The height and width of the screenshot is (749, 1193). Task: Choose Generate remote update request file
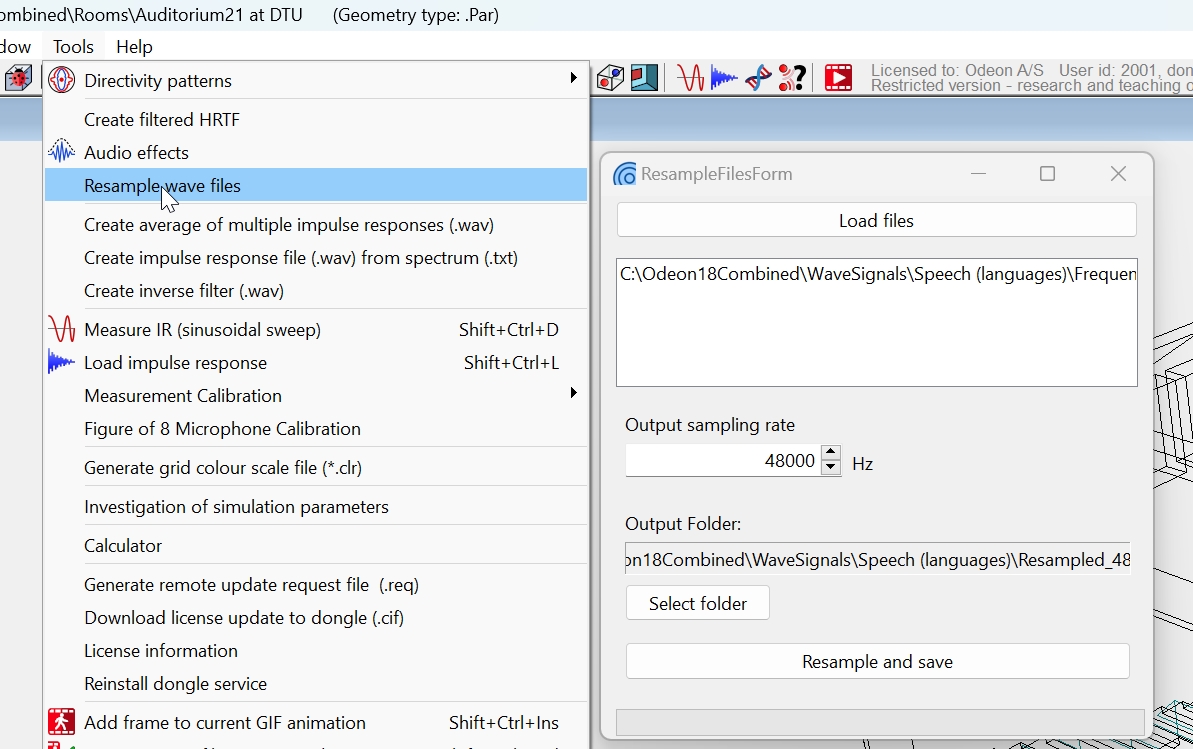[x=316, y=585]
